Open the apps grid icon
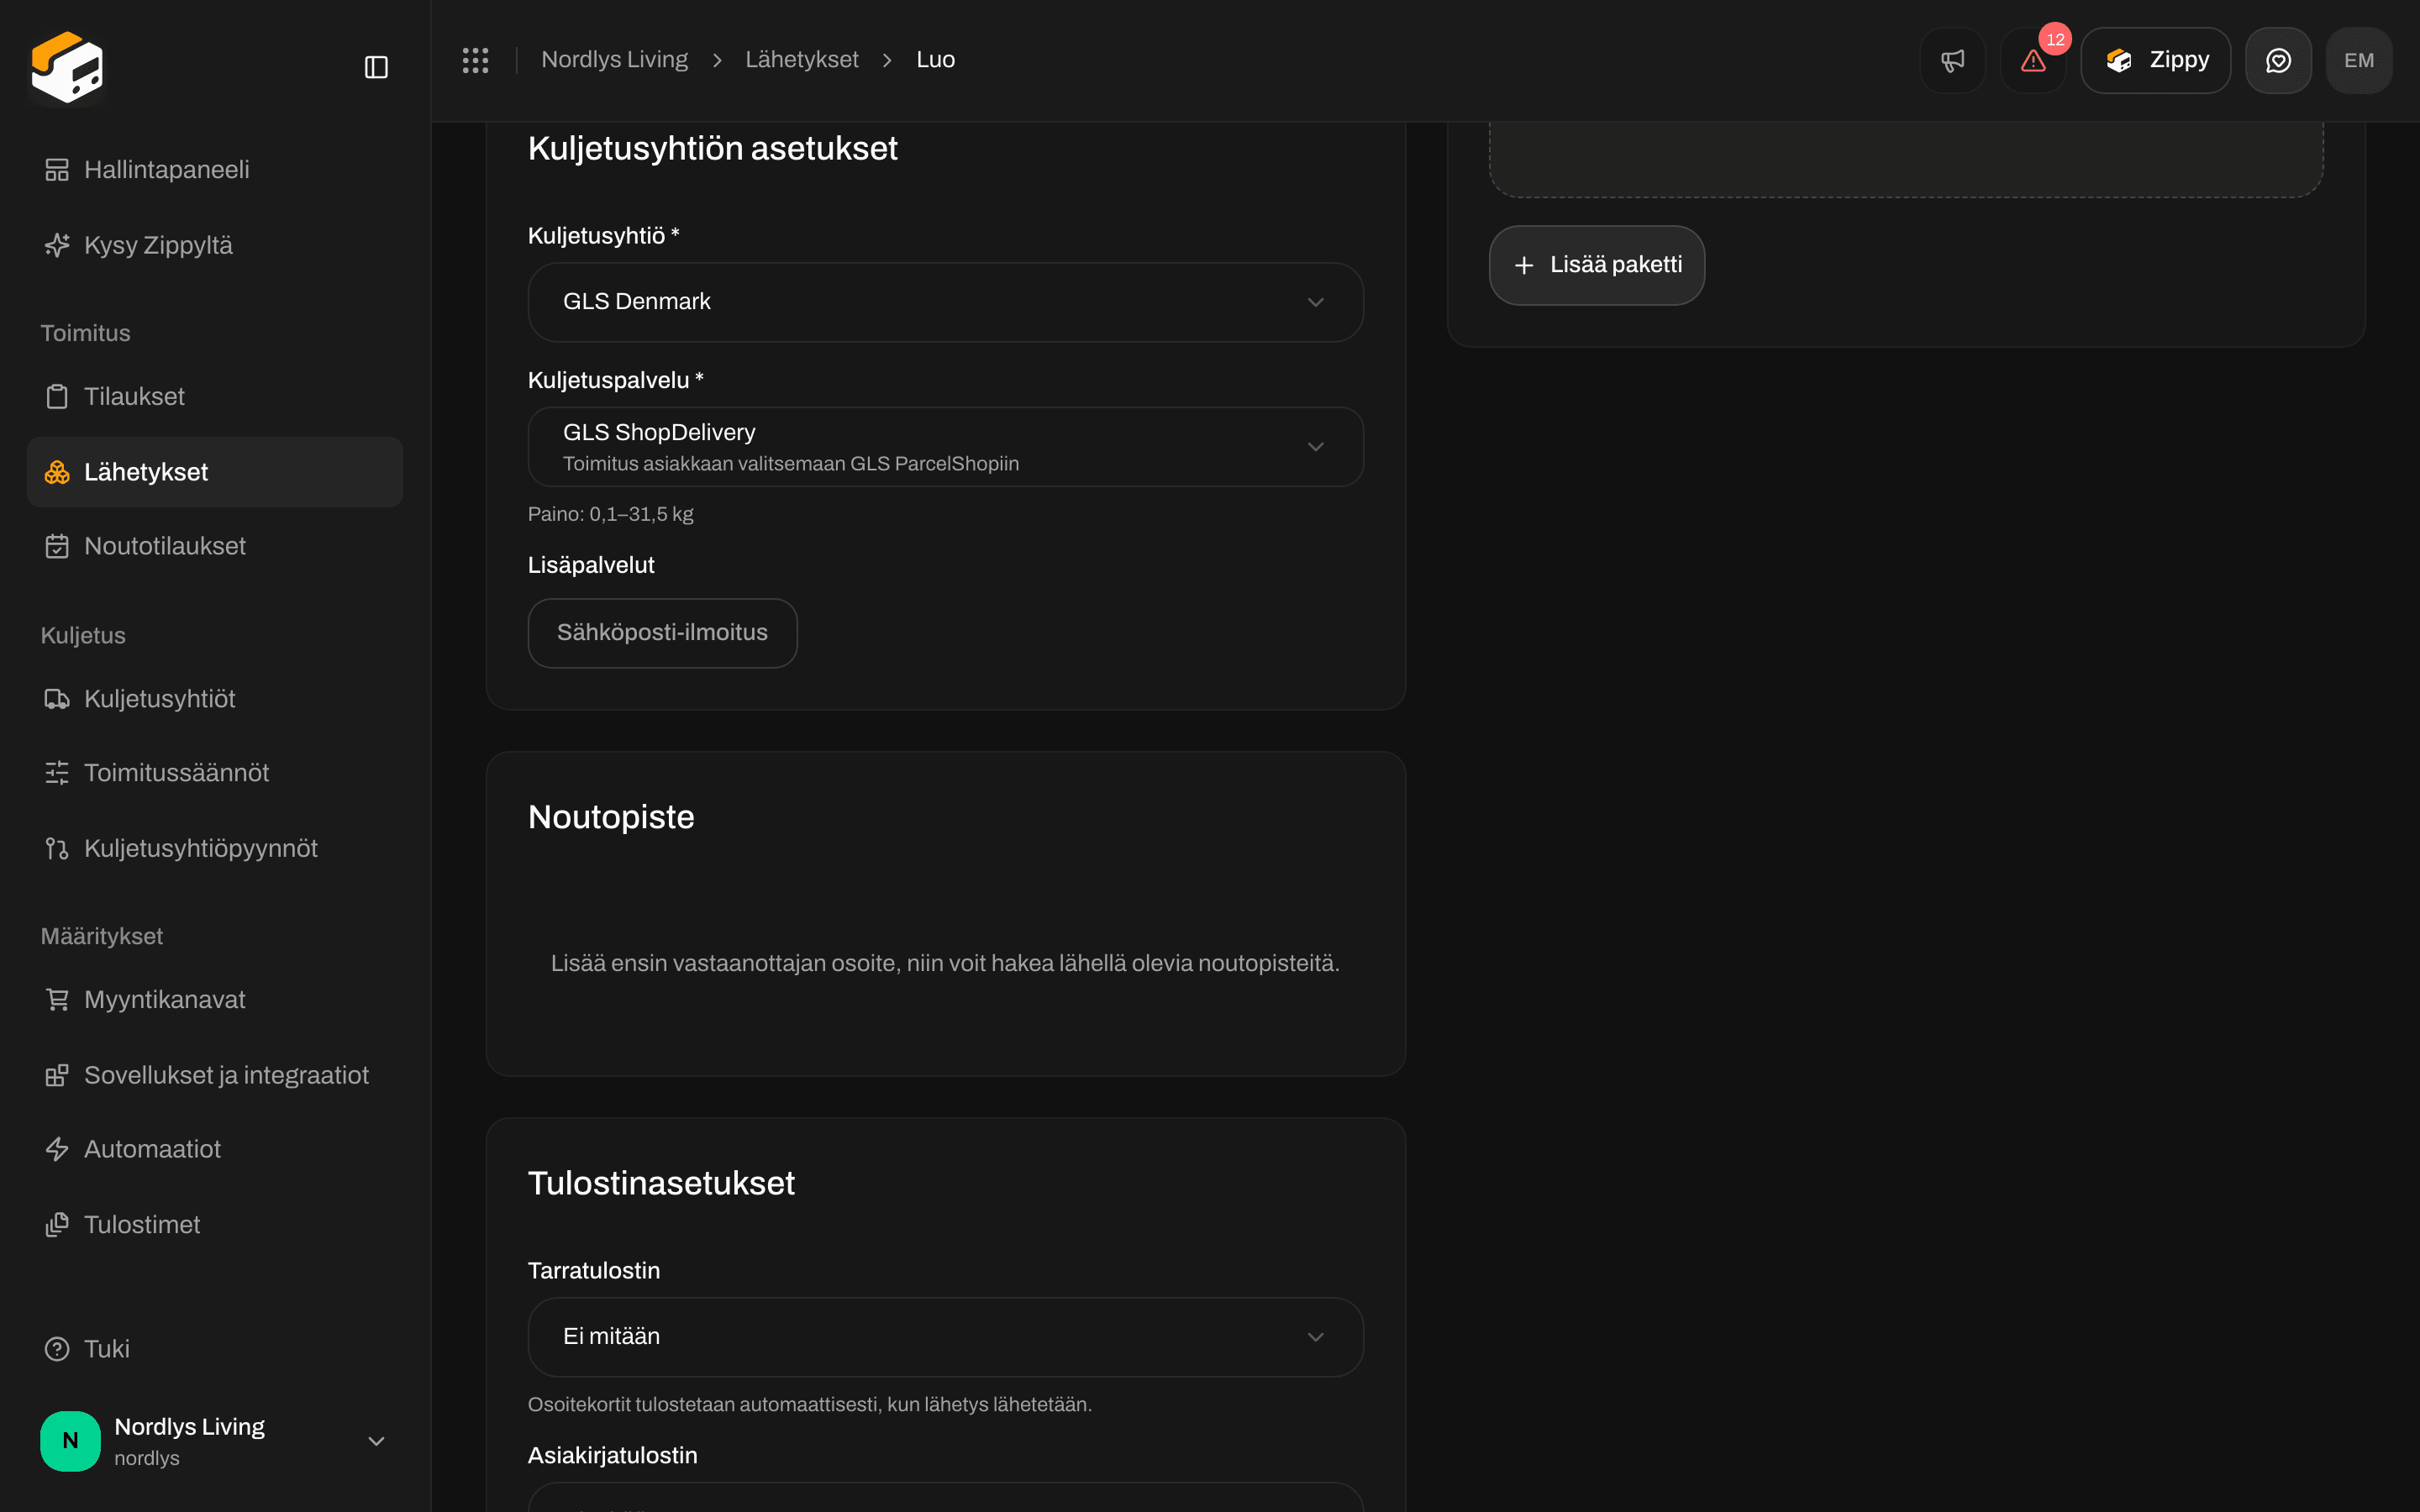 475,60
